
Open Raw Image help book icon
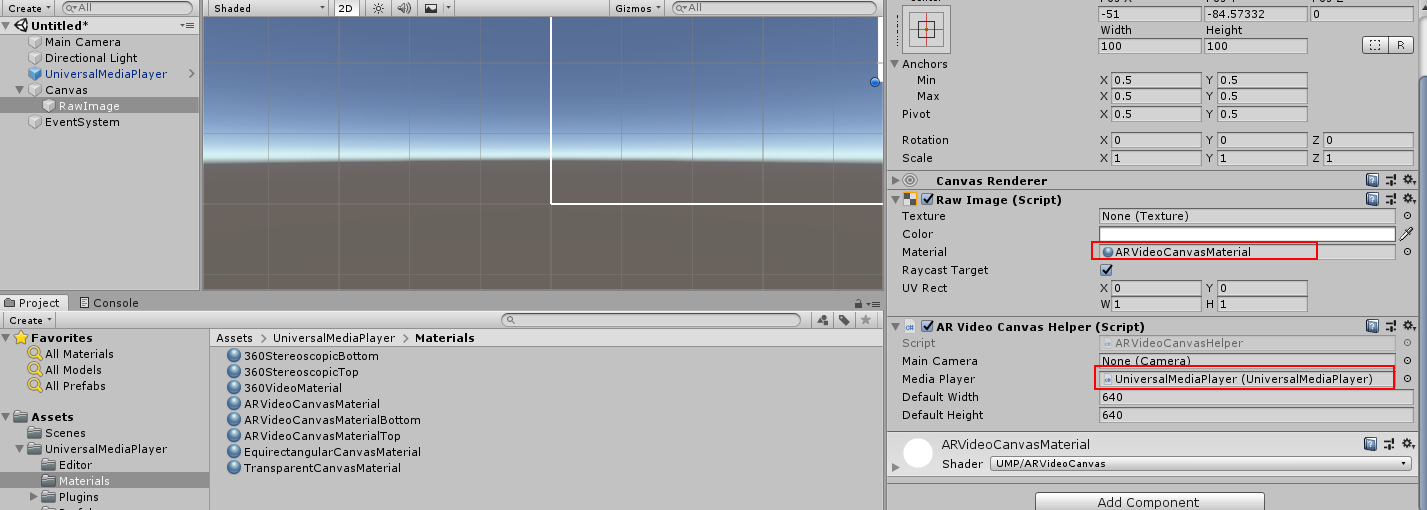click(1373, 199)
